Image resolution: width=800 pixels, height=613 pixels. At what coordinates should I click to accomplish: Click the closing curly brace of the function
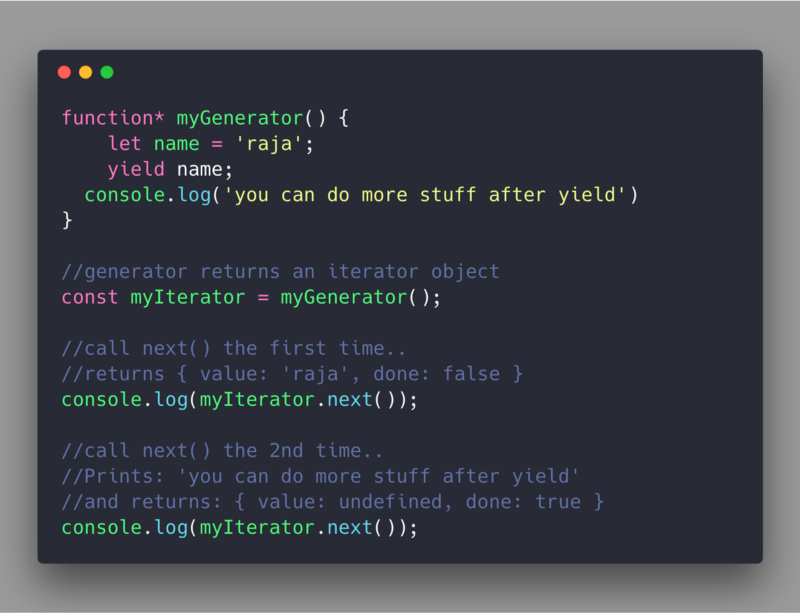click(x=67, y=220)
